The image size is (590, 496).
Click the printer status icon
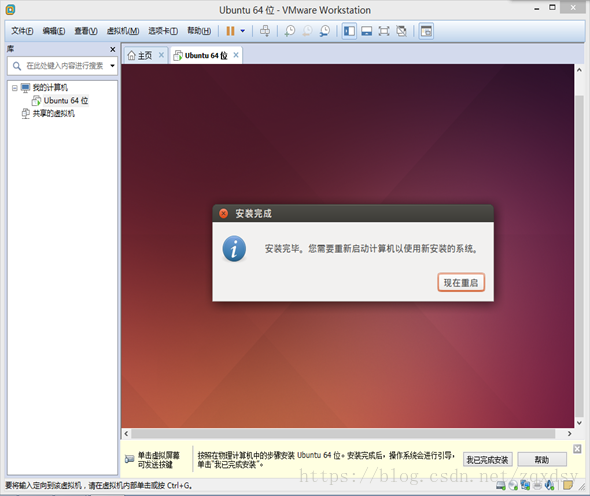[537, 486]
